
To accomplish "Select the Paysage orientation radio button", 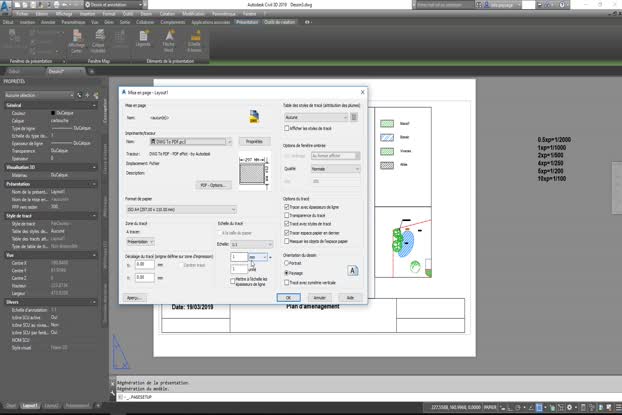I will coord(286,273).
